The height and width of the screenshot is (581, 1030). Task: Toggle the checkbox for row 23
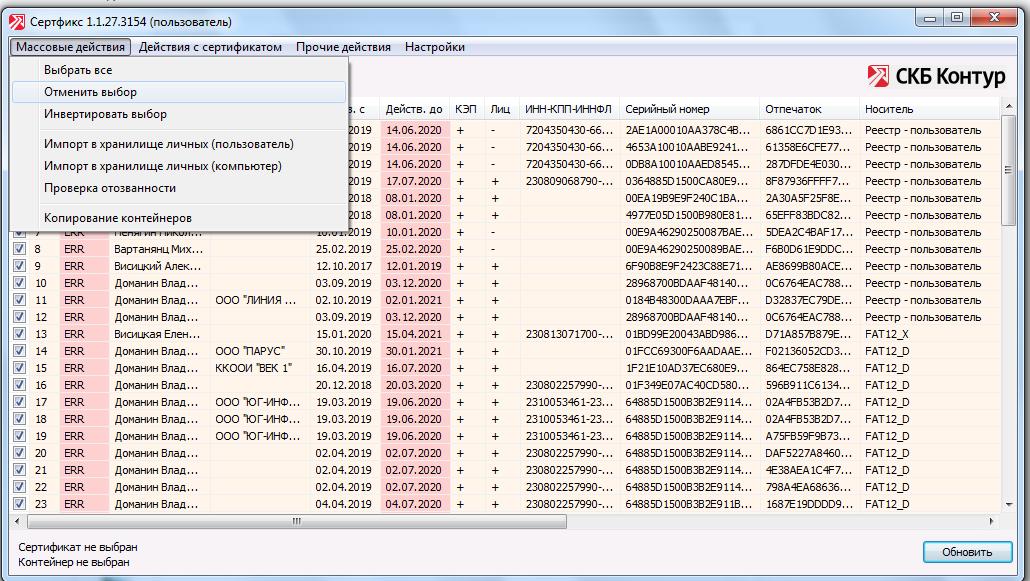pos(20,504)
